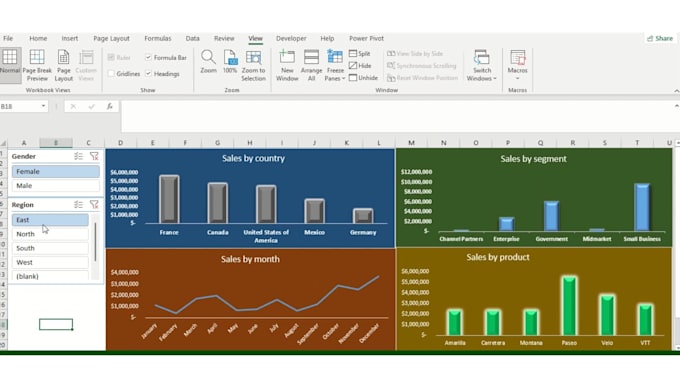This screenshot has height=383, width=680.
Task: Click the Small Business bar in segment chart
Action: (642, 207)
